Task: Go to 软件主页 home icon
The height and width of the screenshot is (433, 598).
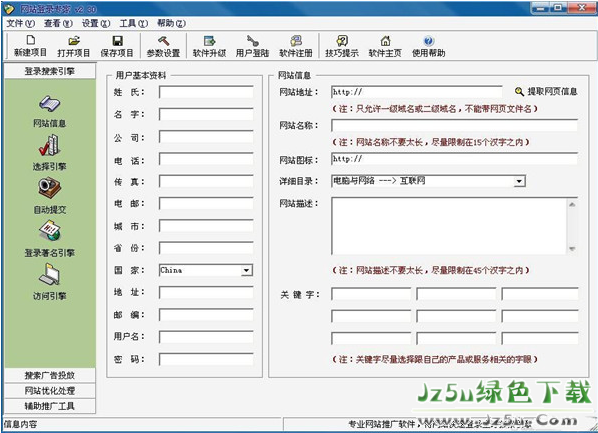Action: [x=385, y=45]
